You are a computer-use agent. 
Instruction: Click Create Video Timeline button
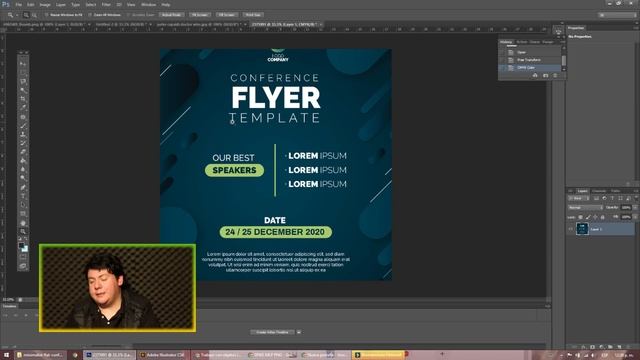[272, 332]
